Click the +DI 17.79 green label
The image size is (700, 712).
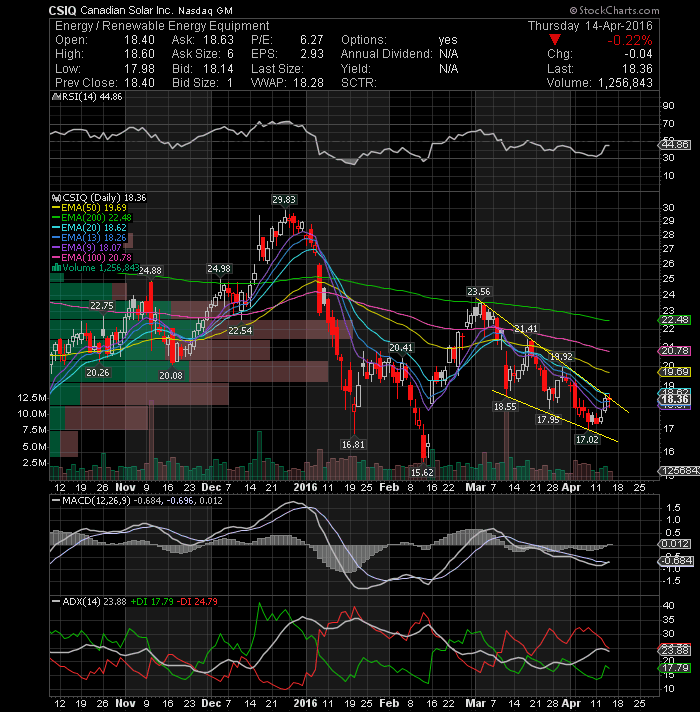pos(152,601)
